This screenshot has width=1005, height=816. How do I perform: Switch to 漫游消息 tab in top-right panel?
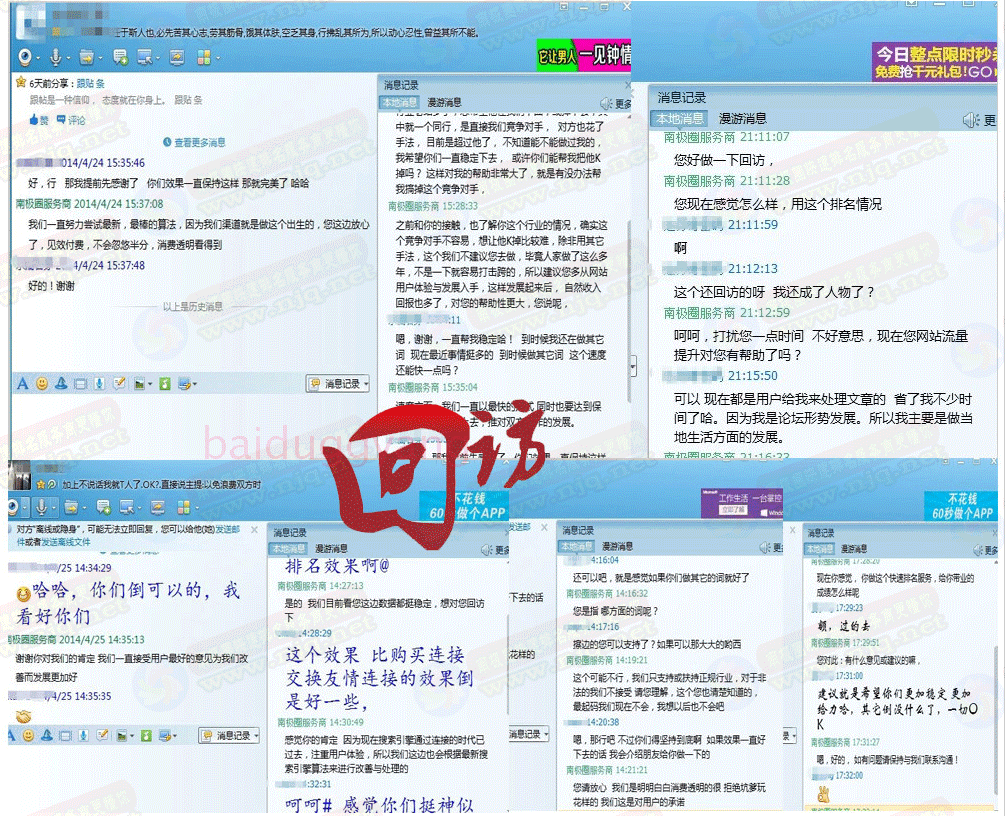click(743, 118)
